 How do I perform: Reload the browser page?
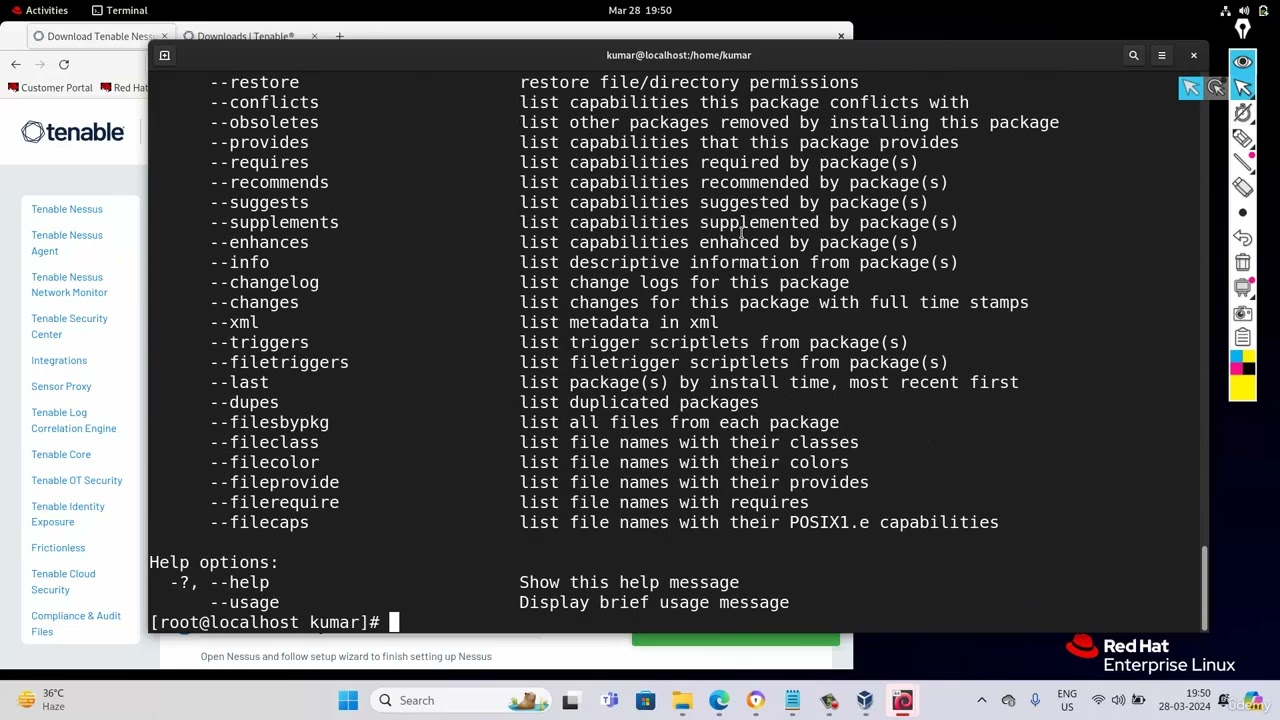click(63, 64)
